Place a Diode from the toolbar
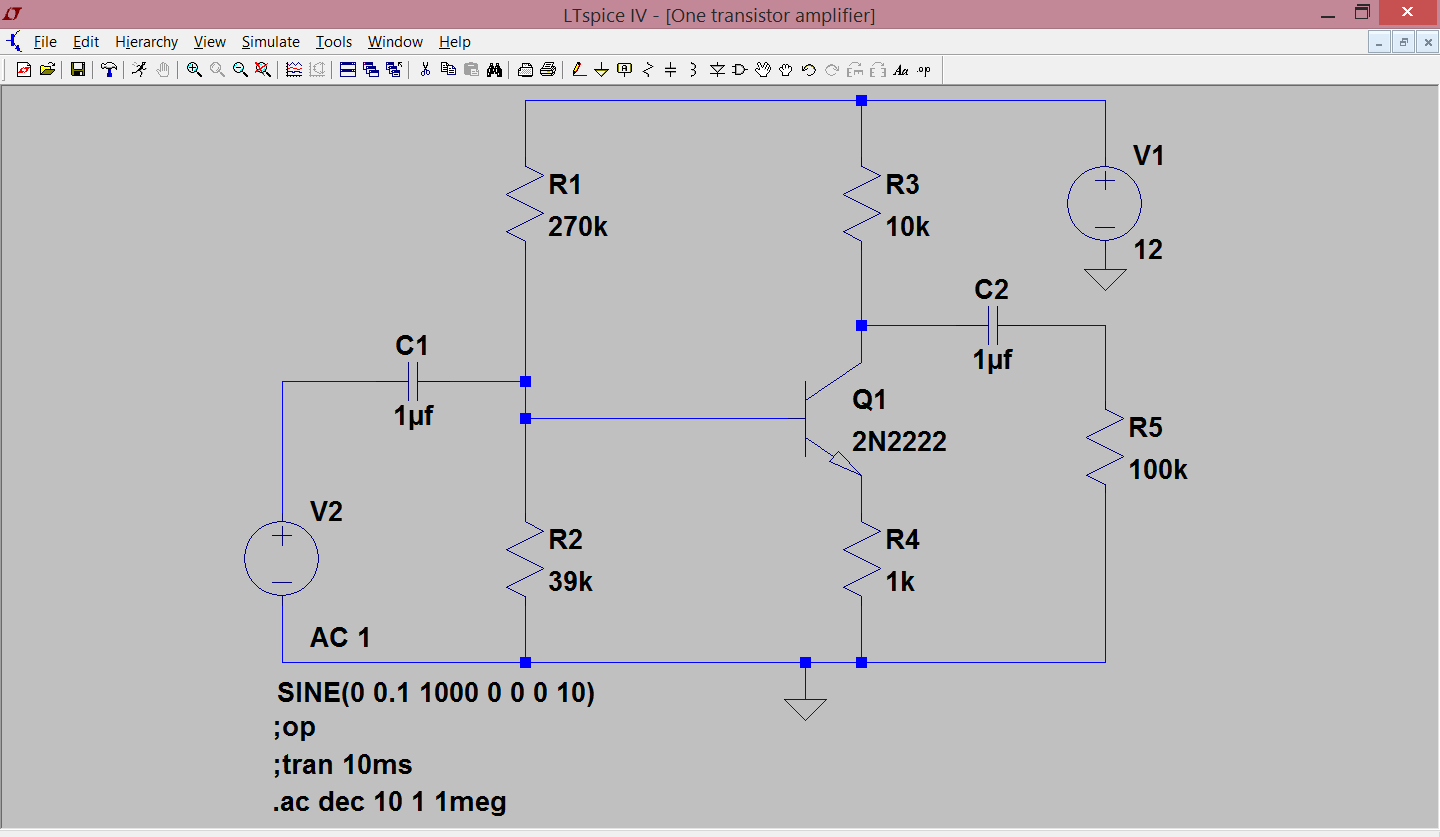1440x837 pixels. point(717,70)
